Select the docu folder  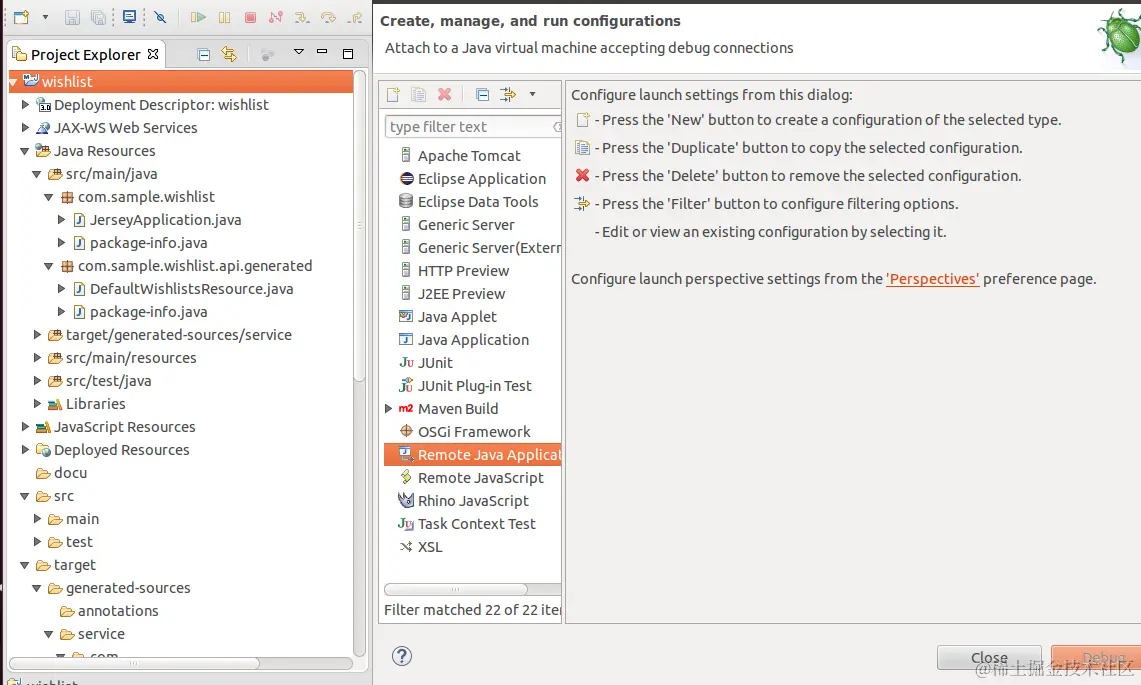tap(62, 473)
